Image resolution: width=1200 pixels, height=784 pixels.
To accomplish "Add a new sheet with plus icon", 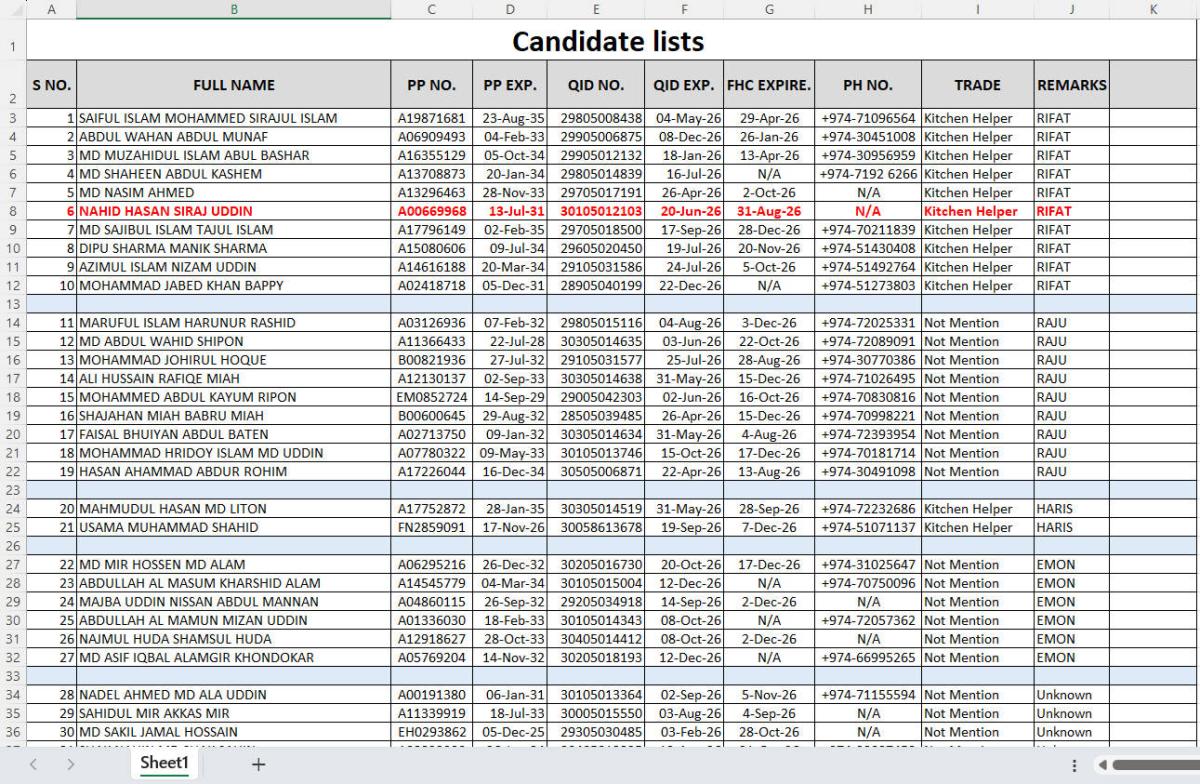I will click(259, 765).
